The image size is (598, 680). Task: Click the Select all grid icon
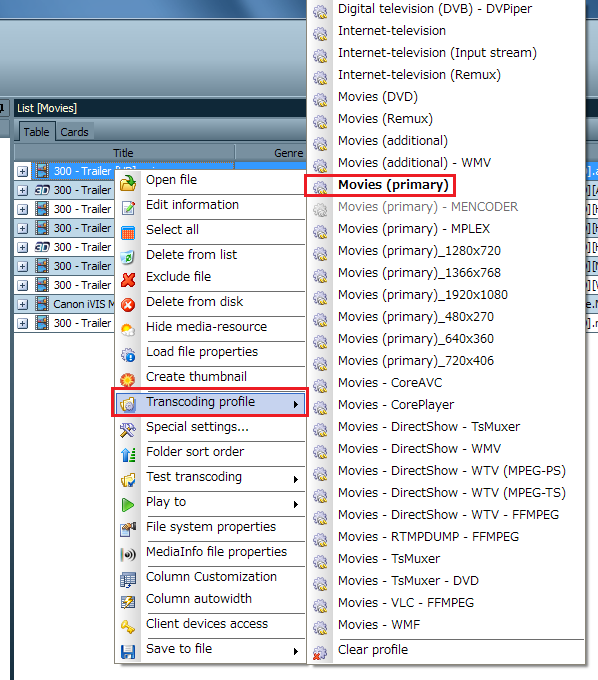(128, 233)
